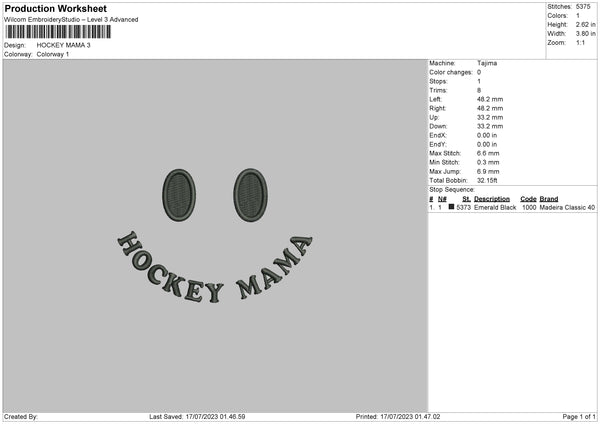Click the zoom value '1:1'
The height and width of the screenshot is (424, 600).
(x=580, y=43)
